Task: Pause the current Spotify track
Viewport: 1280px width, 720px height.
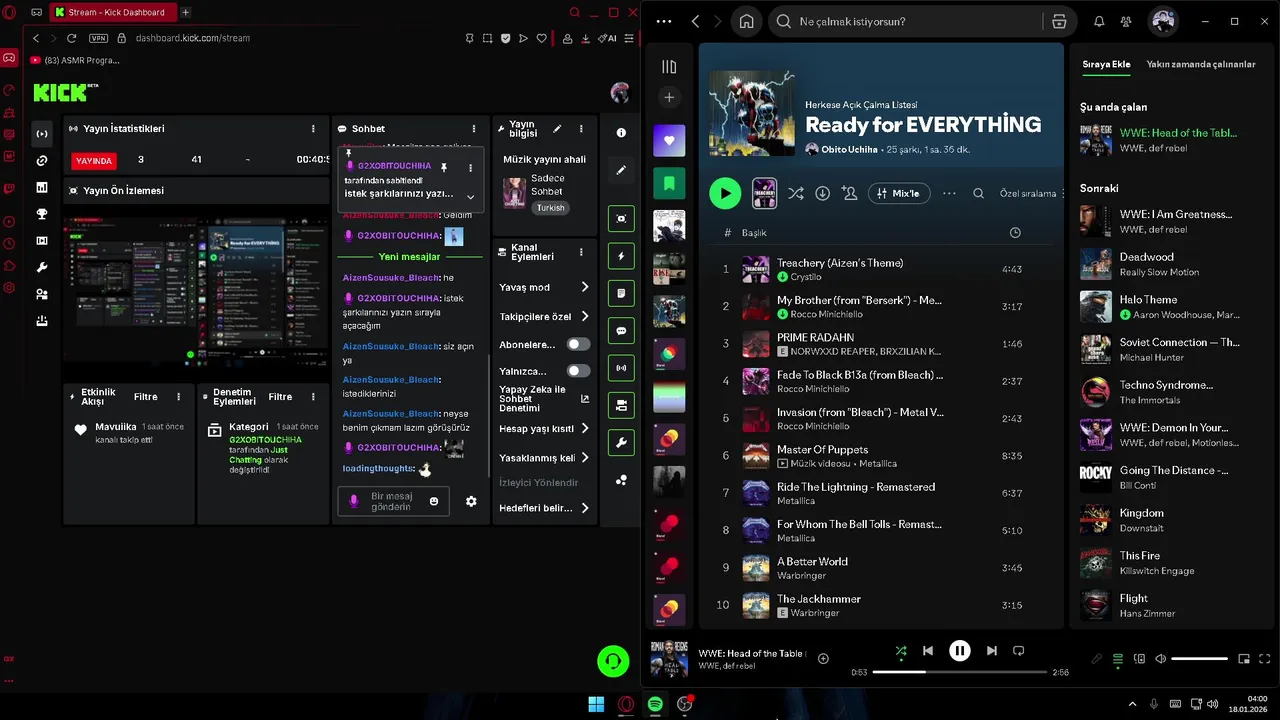Action: tap(959, 651)
